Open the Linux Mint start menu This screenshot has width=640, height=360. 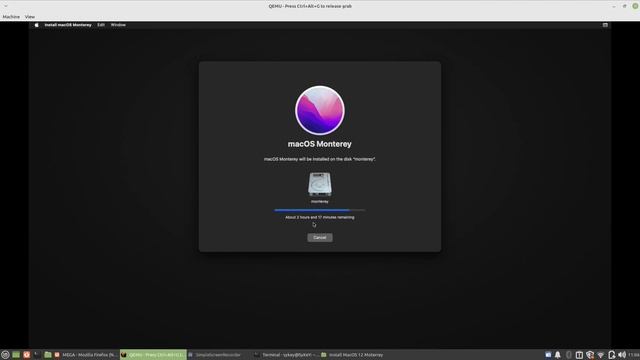(x=5, y=355)
